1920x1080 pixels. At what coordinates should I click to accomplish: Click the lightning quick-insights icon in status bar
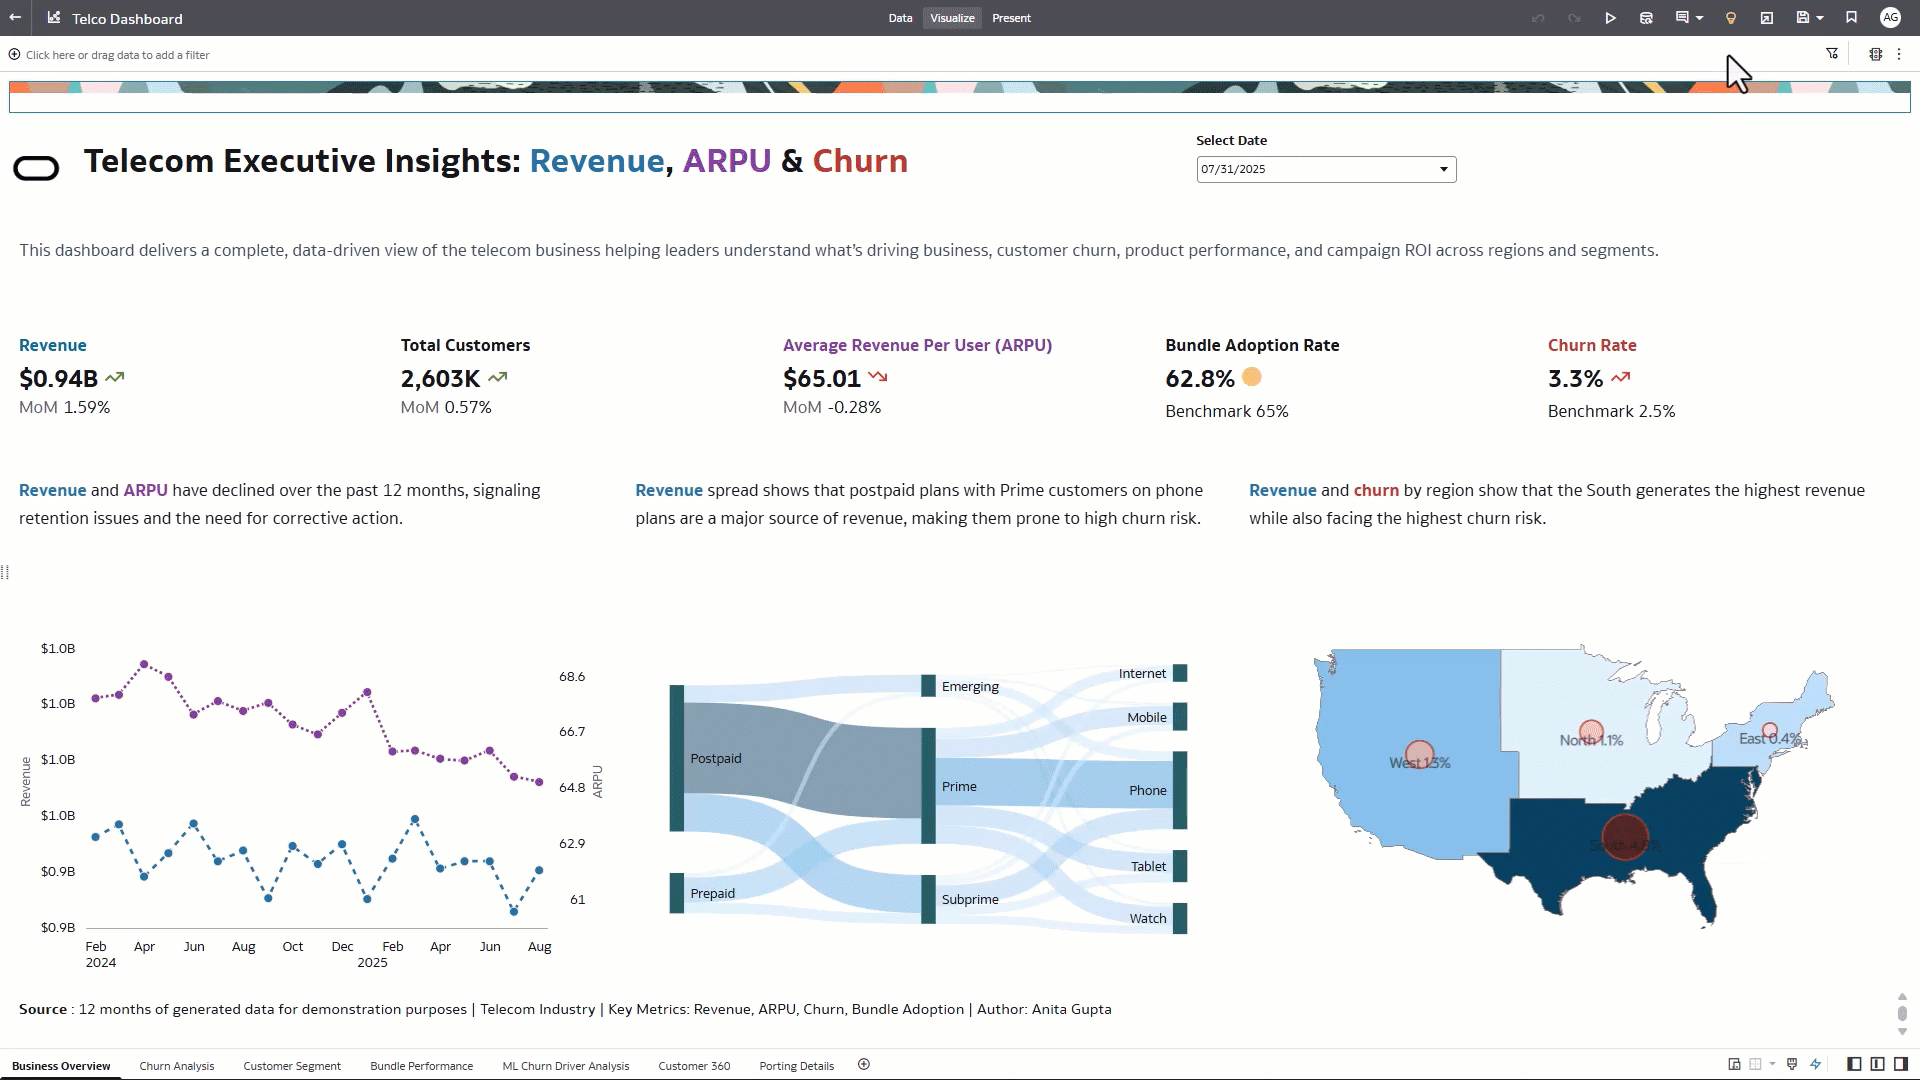click(1816, 1064)
